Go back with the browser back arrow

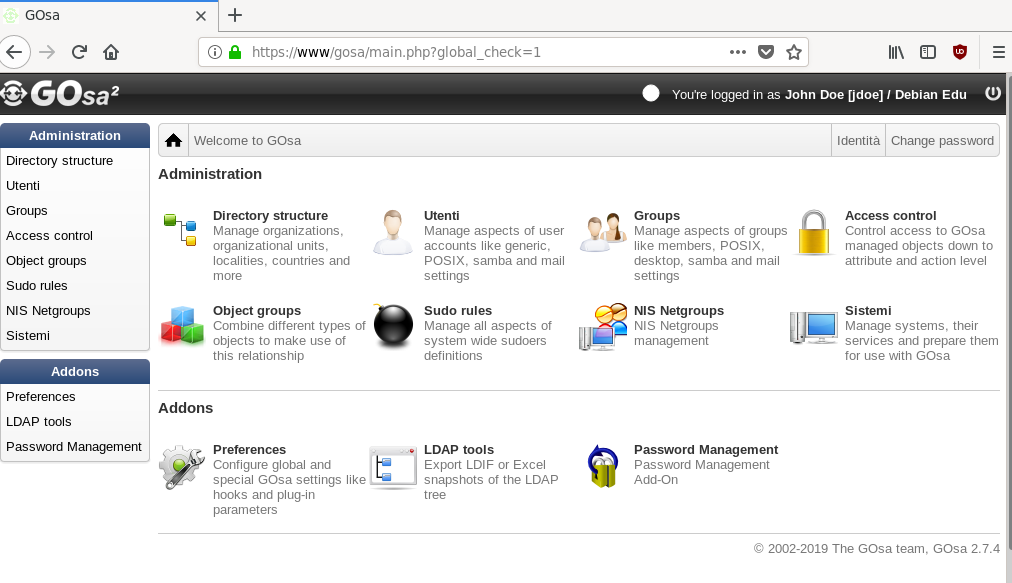point(14,52)
